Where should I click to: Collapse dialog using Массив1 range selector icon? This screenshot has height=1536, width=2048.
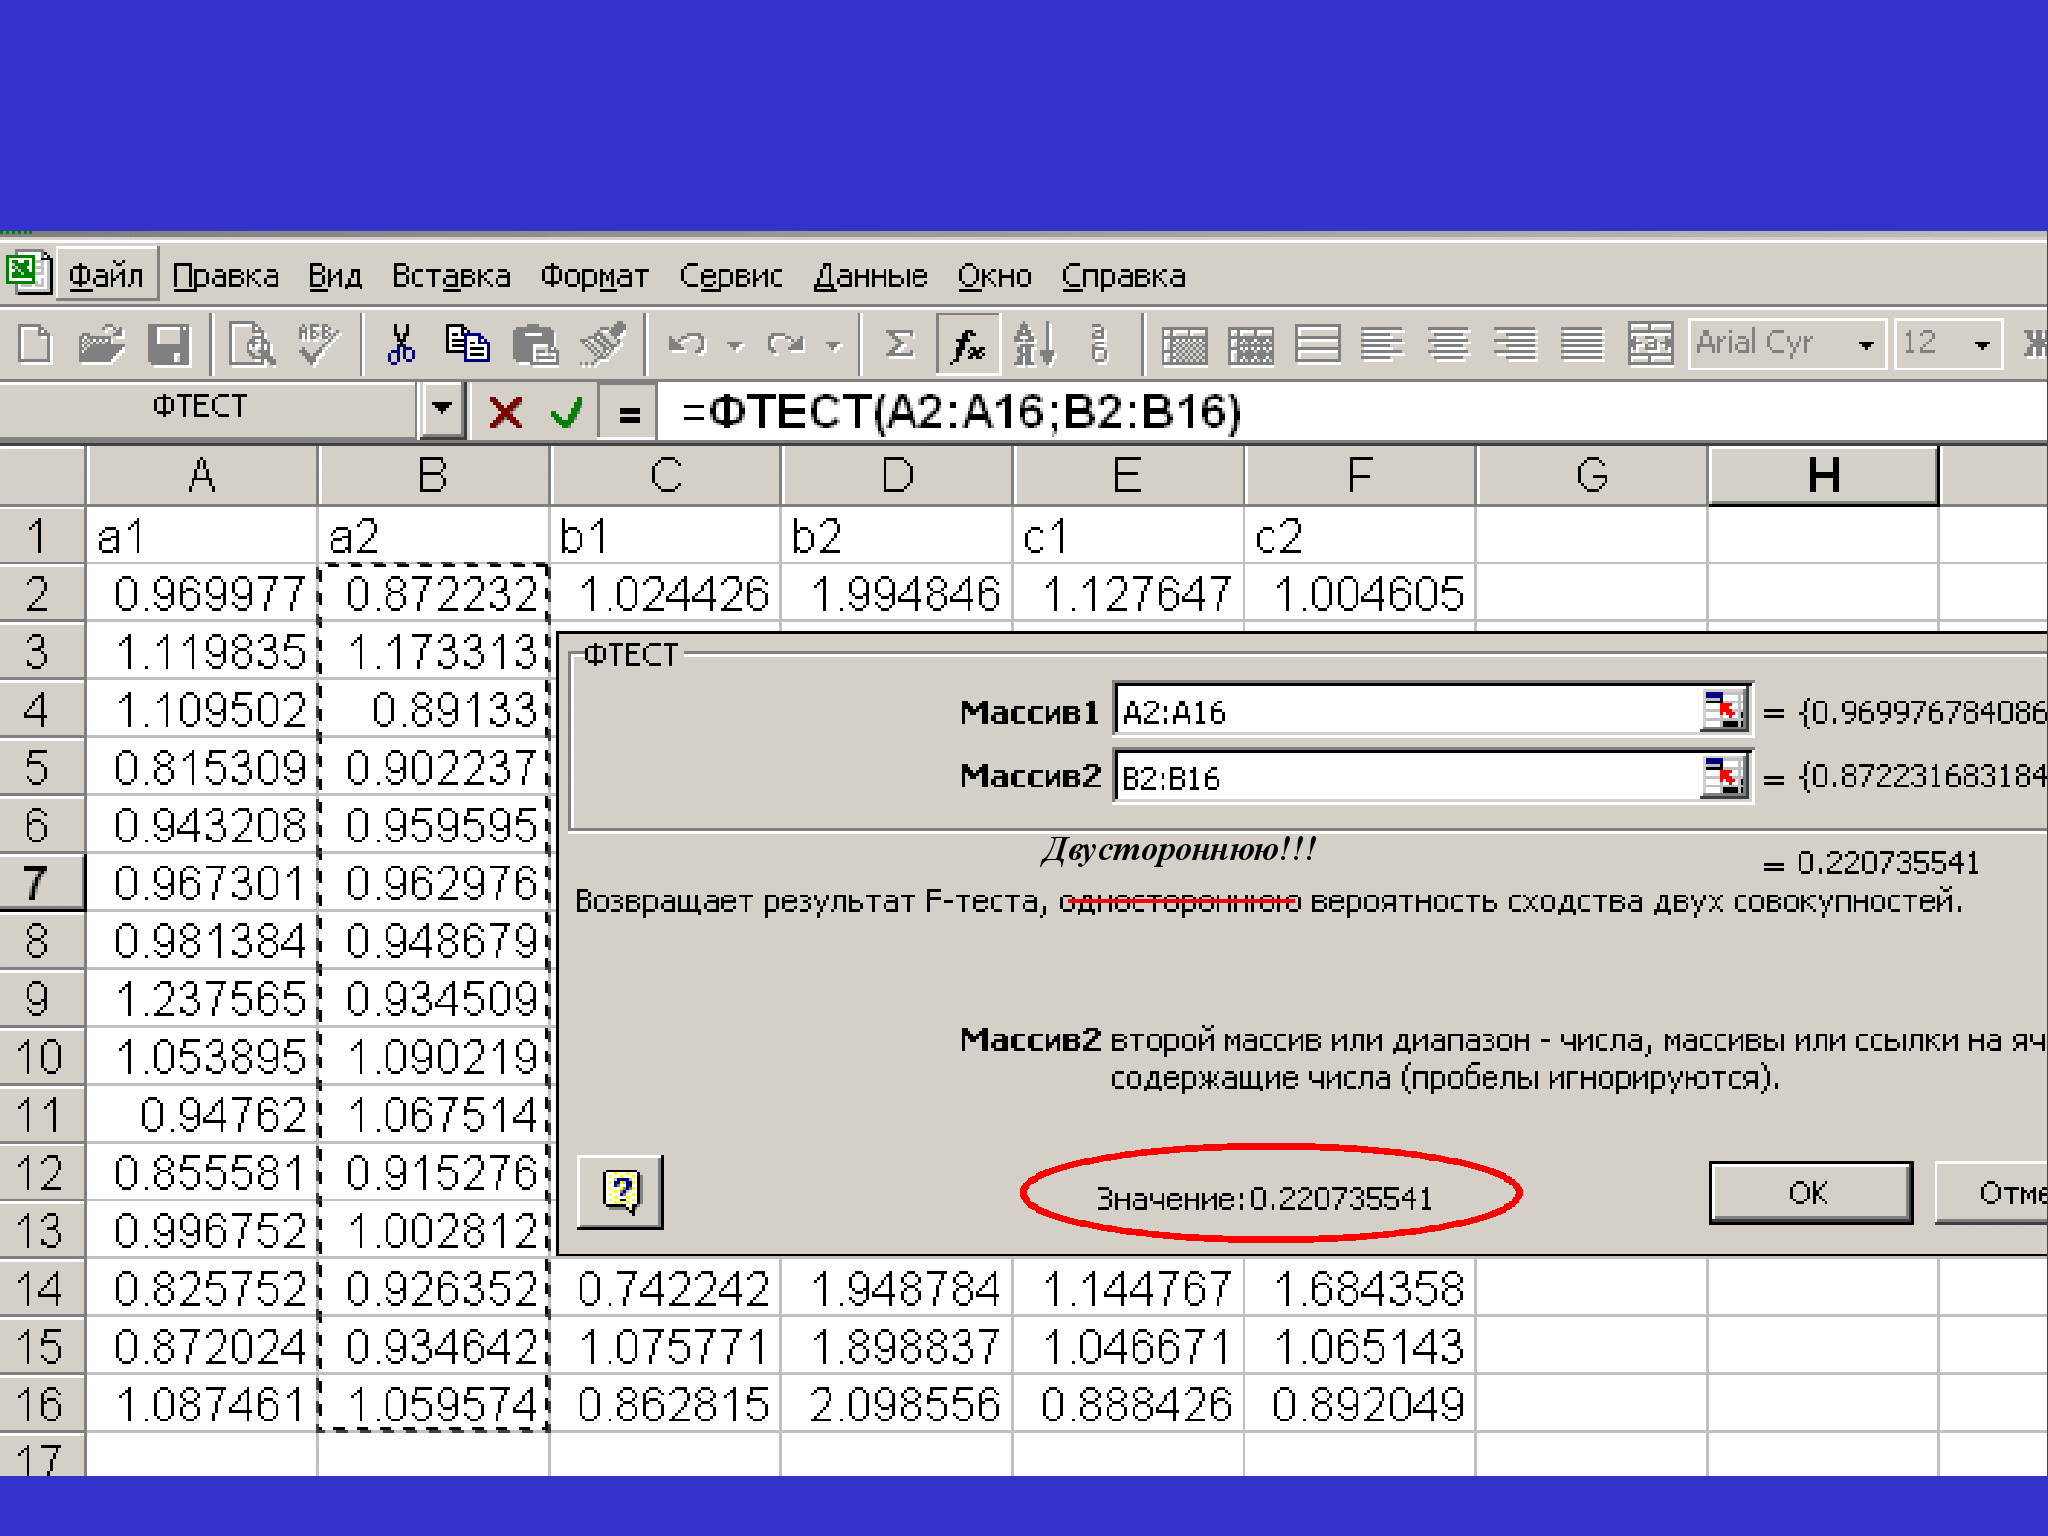[1723, 711]
